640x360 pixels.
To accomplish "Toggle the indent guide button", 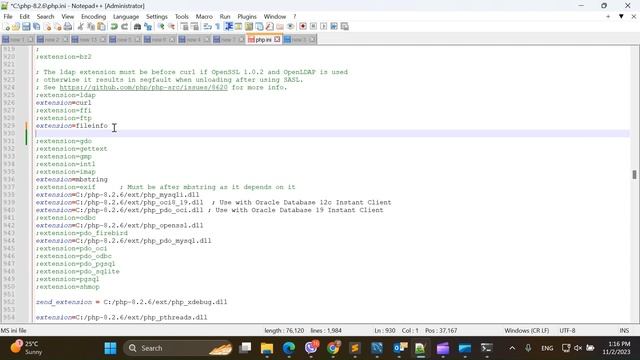I will [x=228, y=27].
